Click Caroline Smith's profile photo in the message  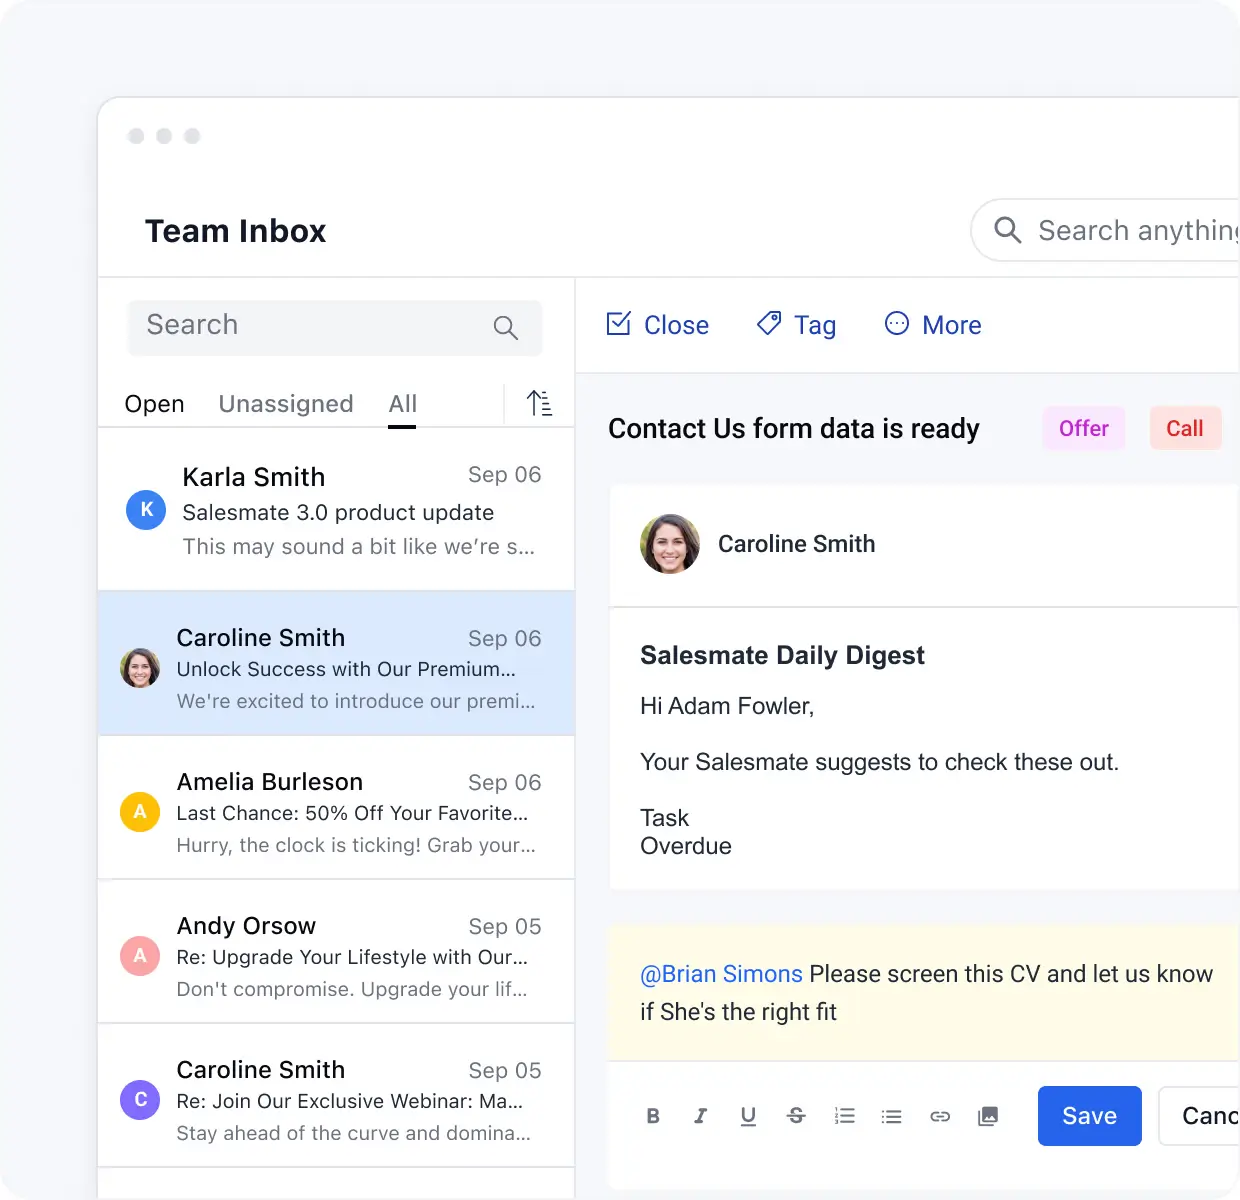pos(670,544)
